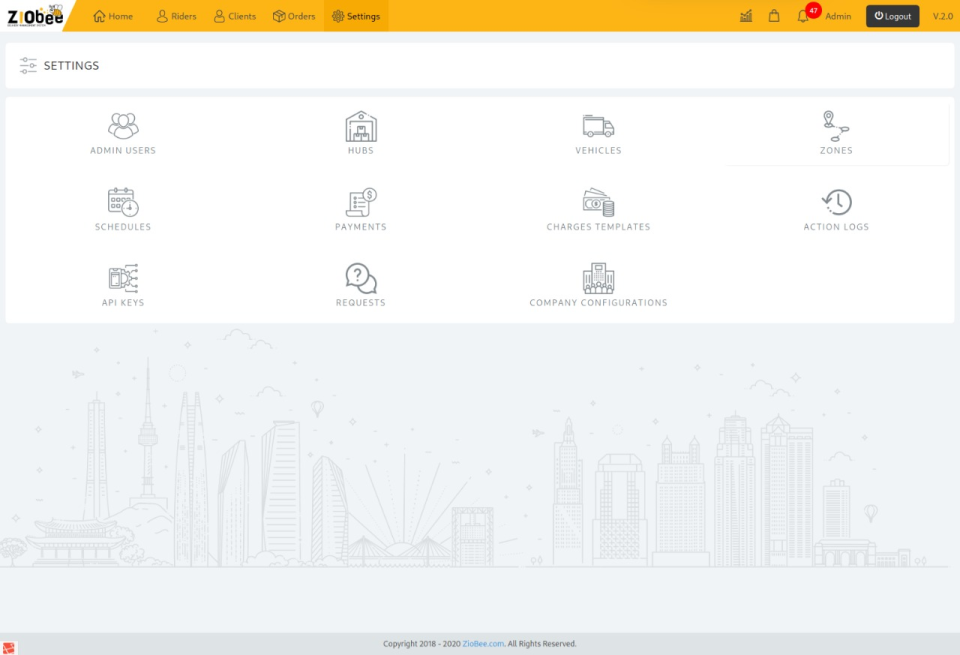
Task: Open the Schedules calendar icon
Action: 122,200
